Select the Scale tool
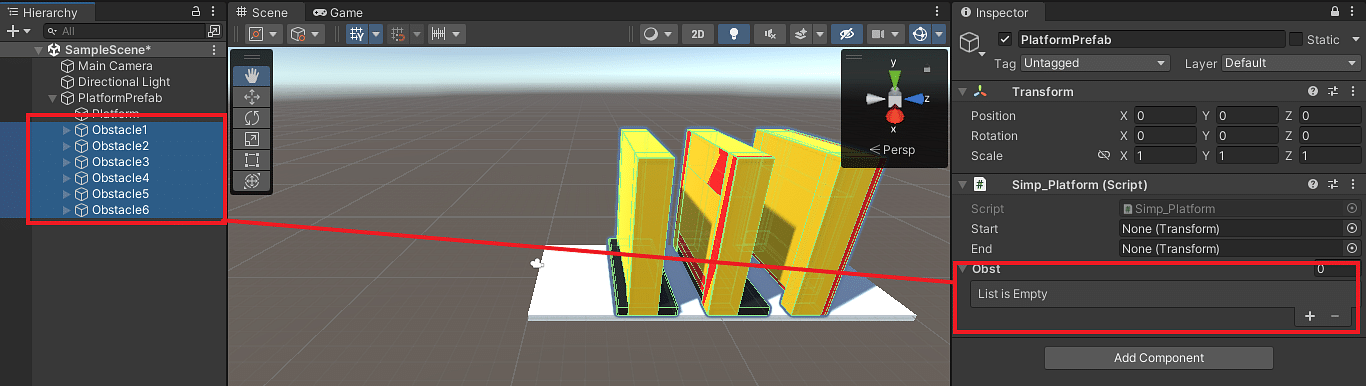The height and width of the screenshot is (386, 1366). [252, 139]
